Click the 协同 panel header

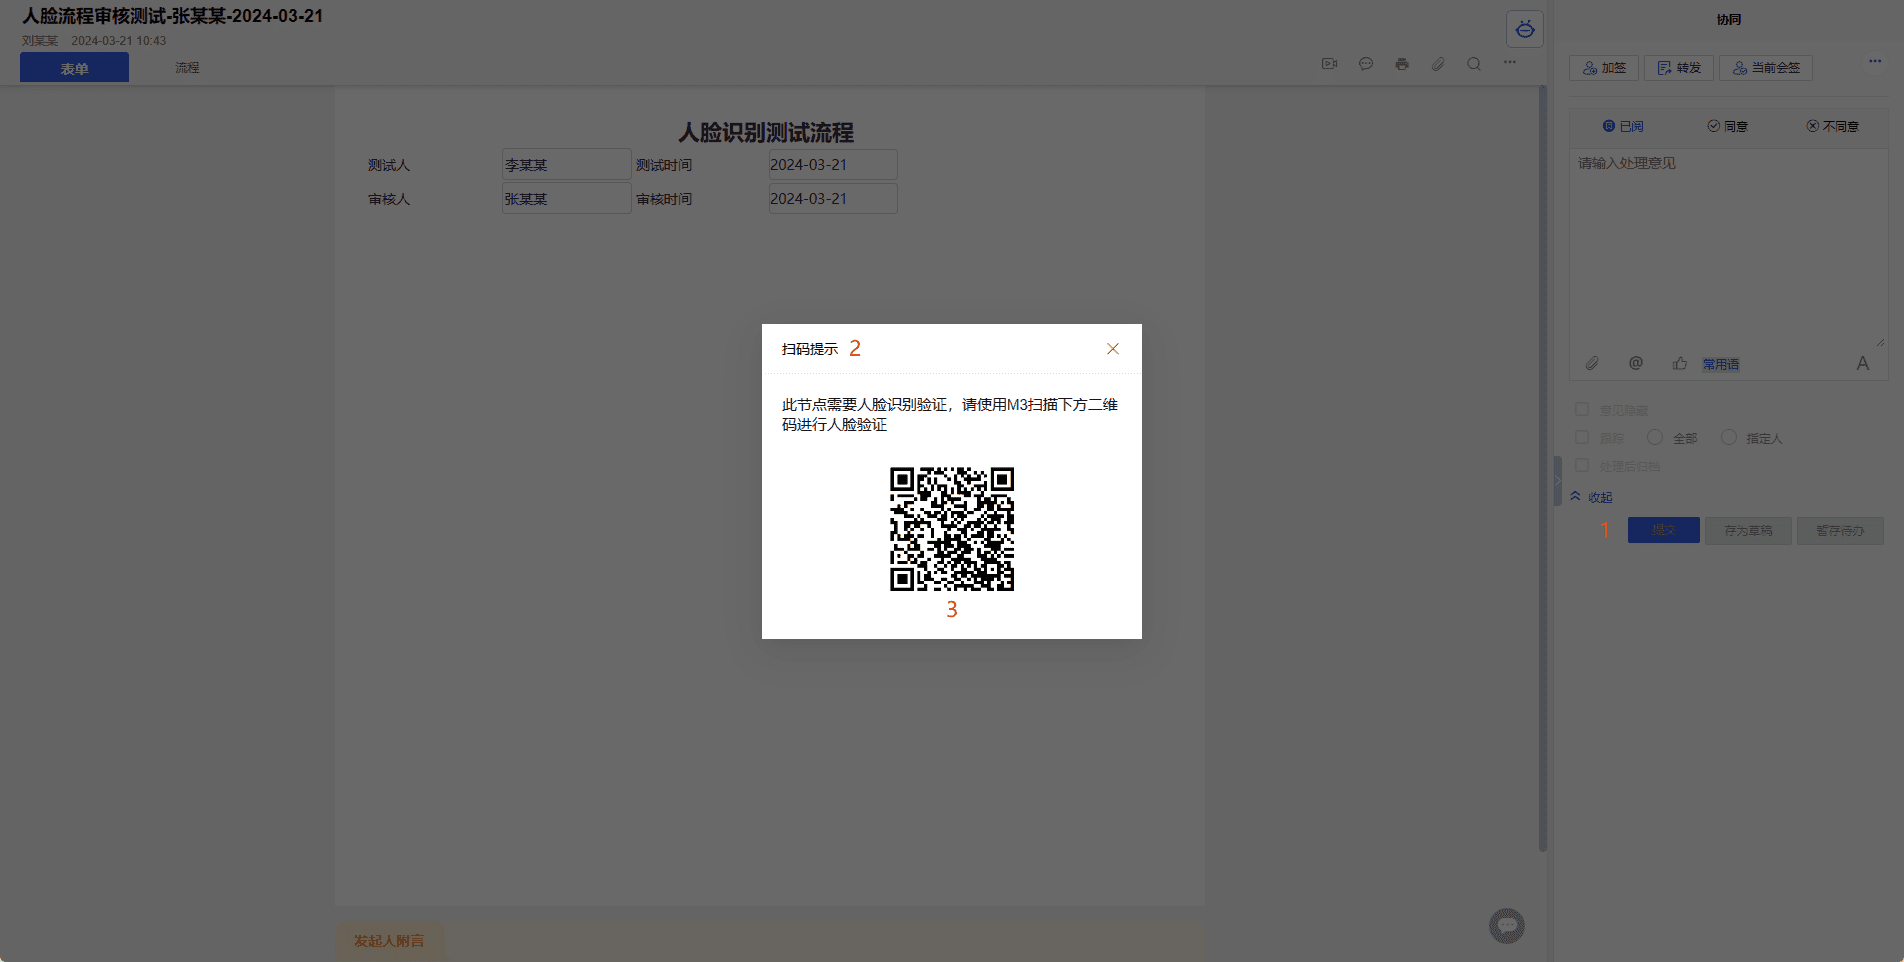click(x=1729, y=19)
